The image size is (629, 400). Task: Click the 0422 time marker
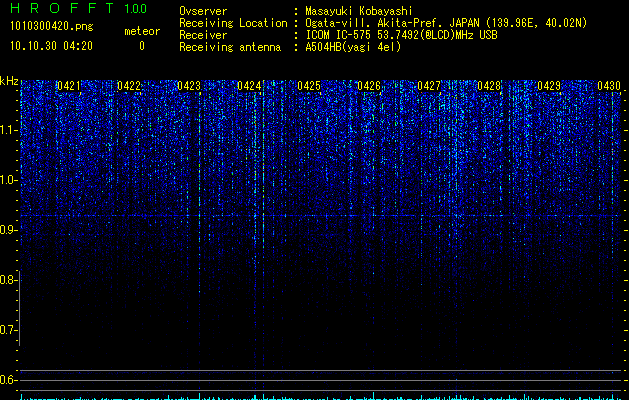[129, 86]
